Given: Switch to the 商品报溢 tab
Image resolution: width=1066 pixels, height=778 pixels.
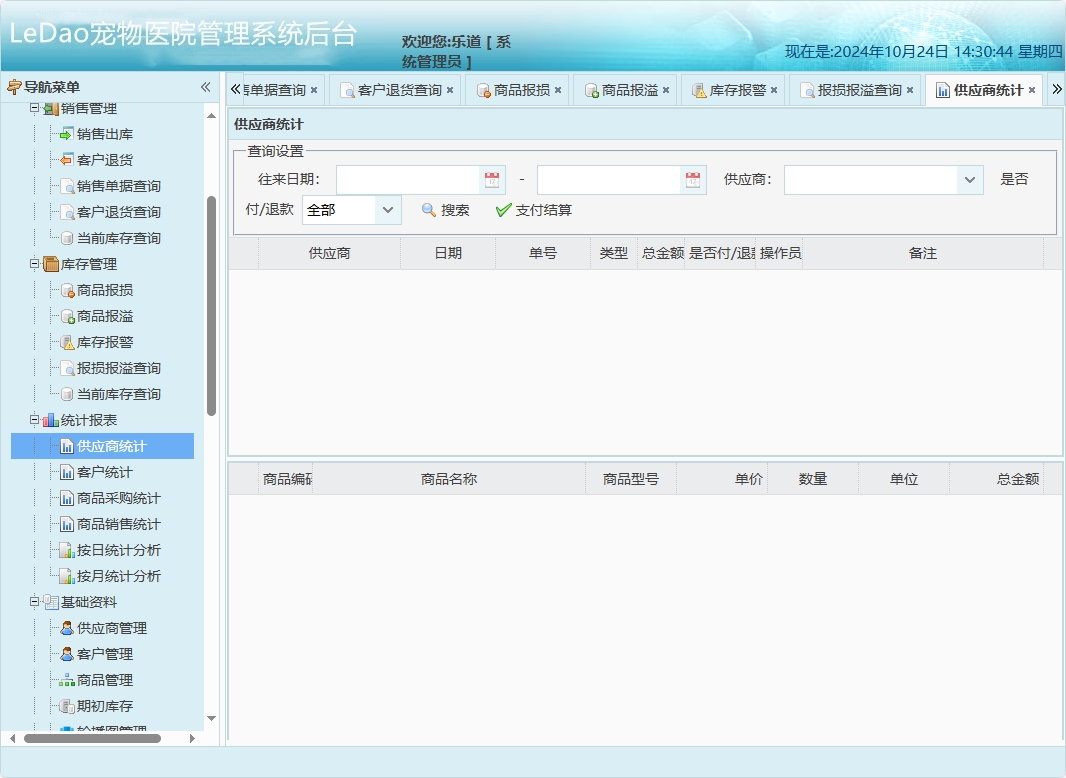Looking at the screenshot, I should (x=630, y=89).
